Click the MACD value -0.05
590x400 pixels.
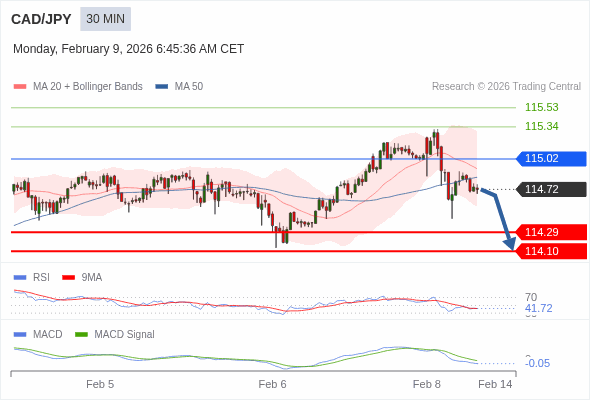tap(537, 363)
